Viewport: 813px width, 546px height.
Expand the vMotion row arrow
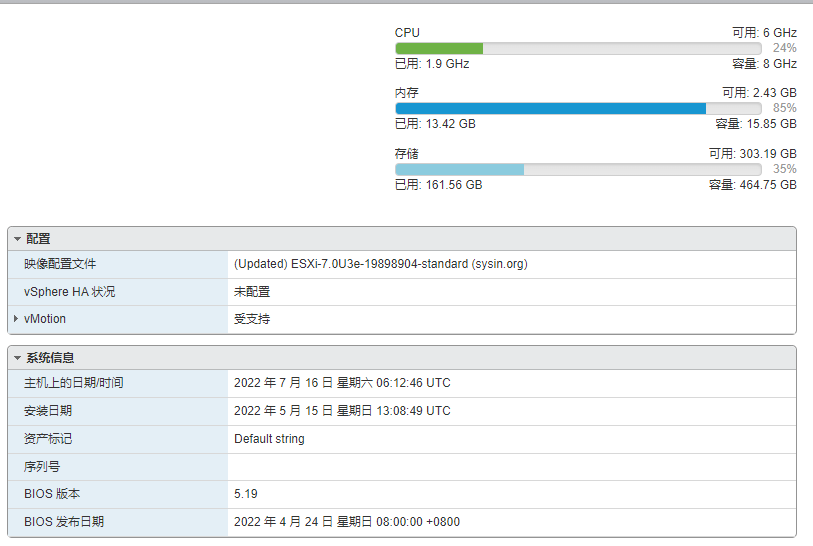pyautogui.click(x=16, y=319)
